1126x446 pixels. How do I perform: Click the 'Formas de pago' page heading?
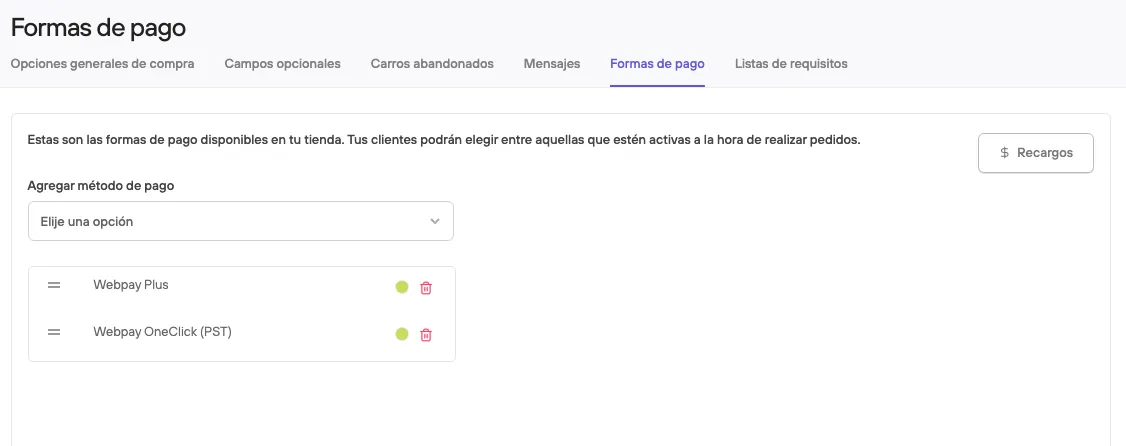(x=98, y=28)
